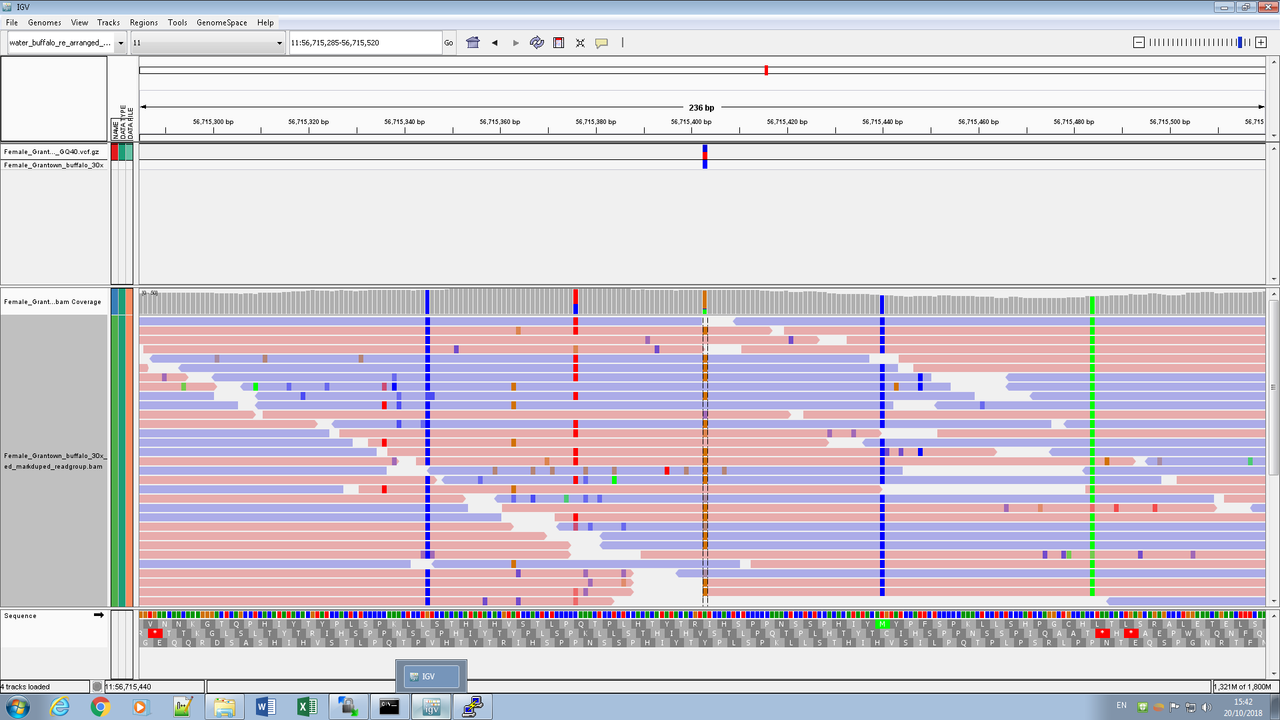Open the Genomes menu
The width and height of the screenshot is (1280, 720).
pyautogui.click(x=44, y=22)
